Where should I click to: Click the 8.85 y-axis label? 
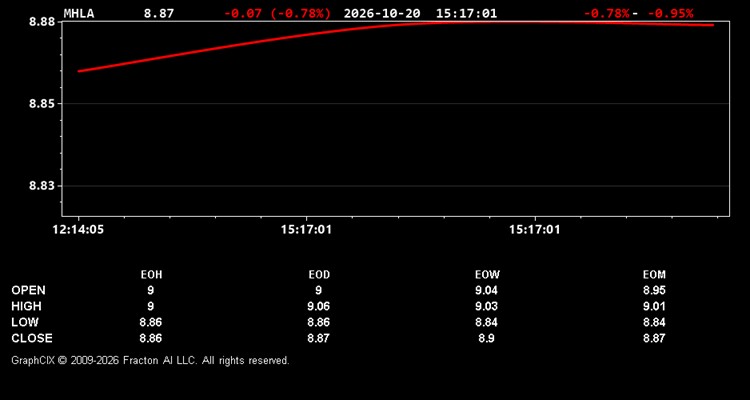[x=42, y=104]
